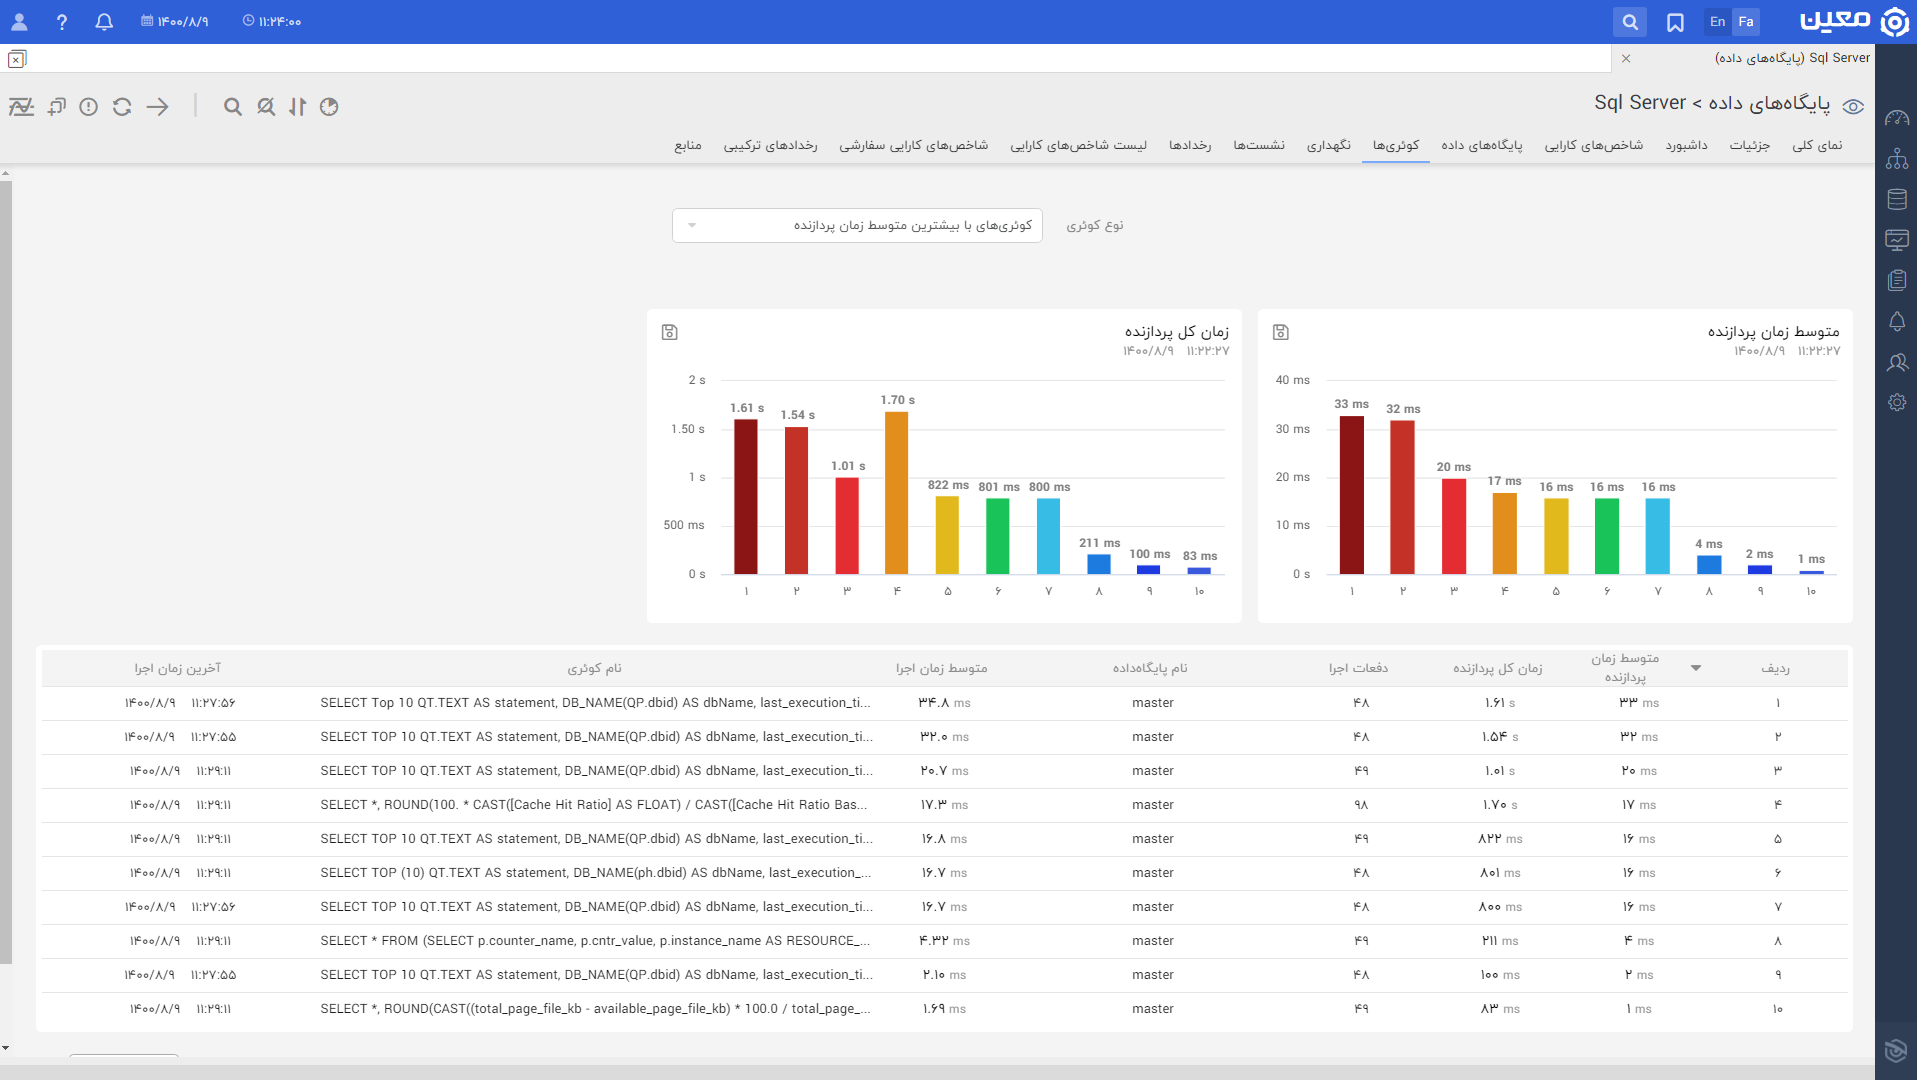Click the vertical scrollbar at left edge
The height and width of the screenshot is (1080, 1917).
tap(6, 570)
